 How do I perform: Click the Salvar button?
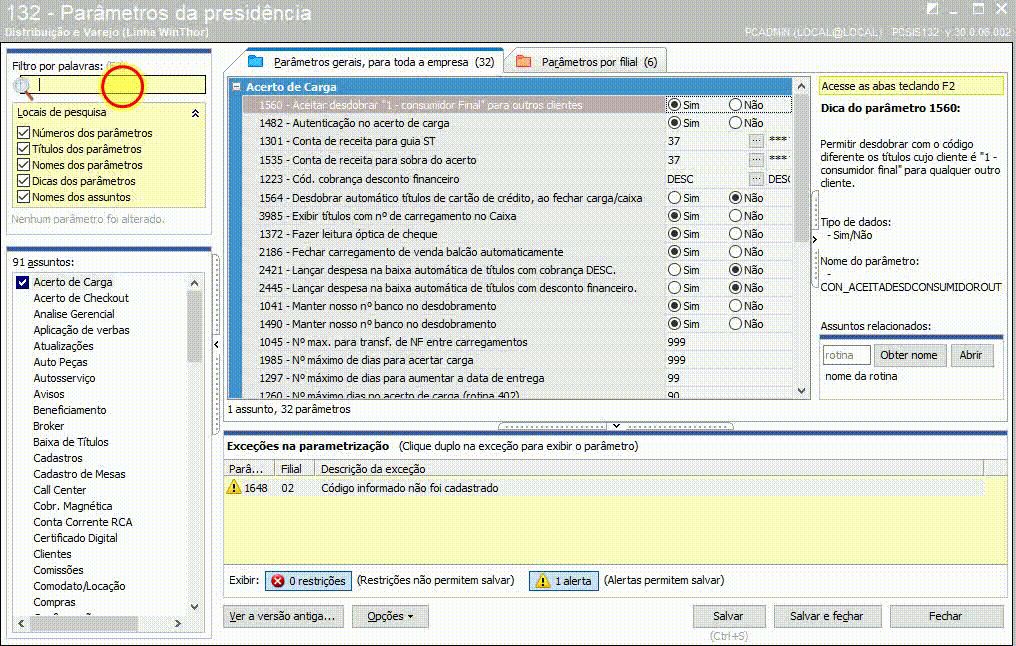[x=728, y=616]
